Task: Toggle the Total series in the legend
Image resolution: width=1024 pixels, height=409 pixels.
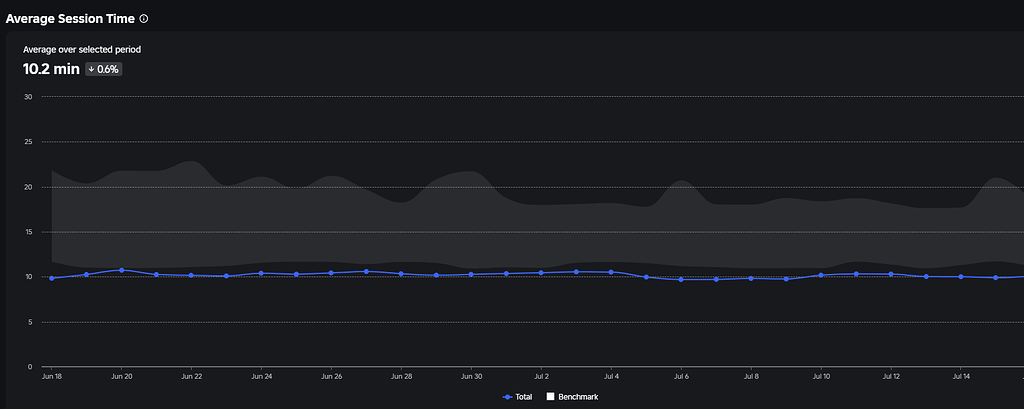Action: click(x=517, y=397)
